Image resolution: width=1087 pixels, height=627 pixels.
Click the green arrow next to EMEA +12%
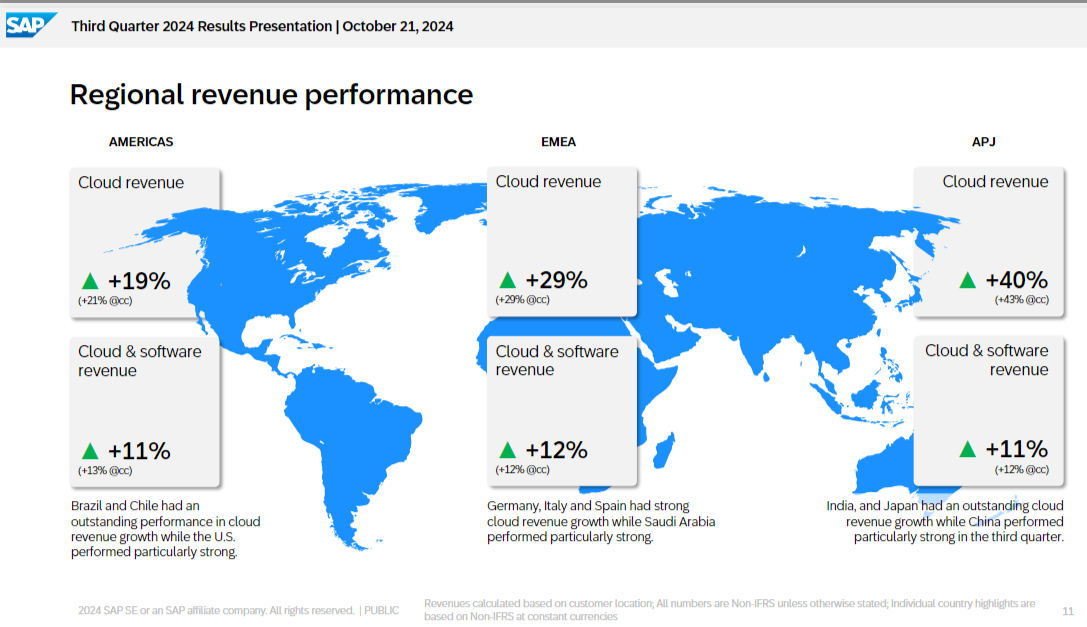(507, 451)
